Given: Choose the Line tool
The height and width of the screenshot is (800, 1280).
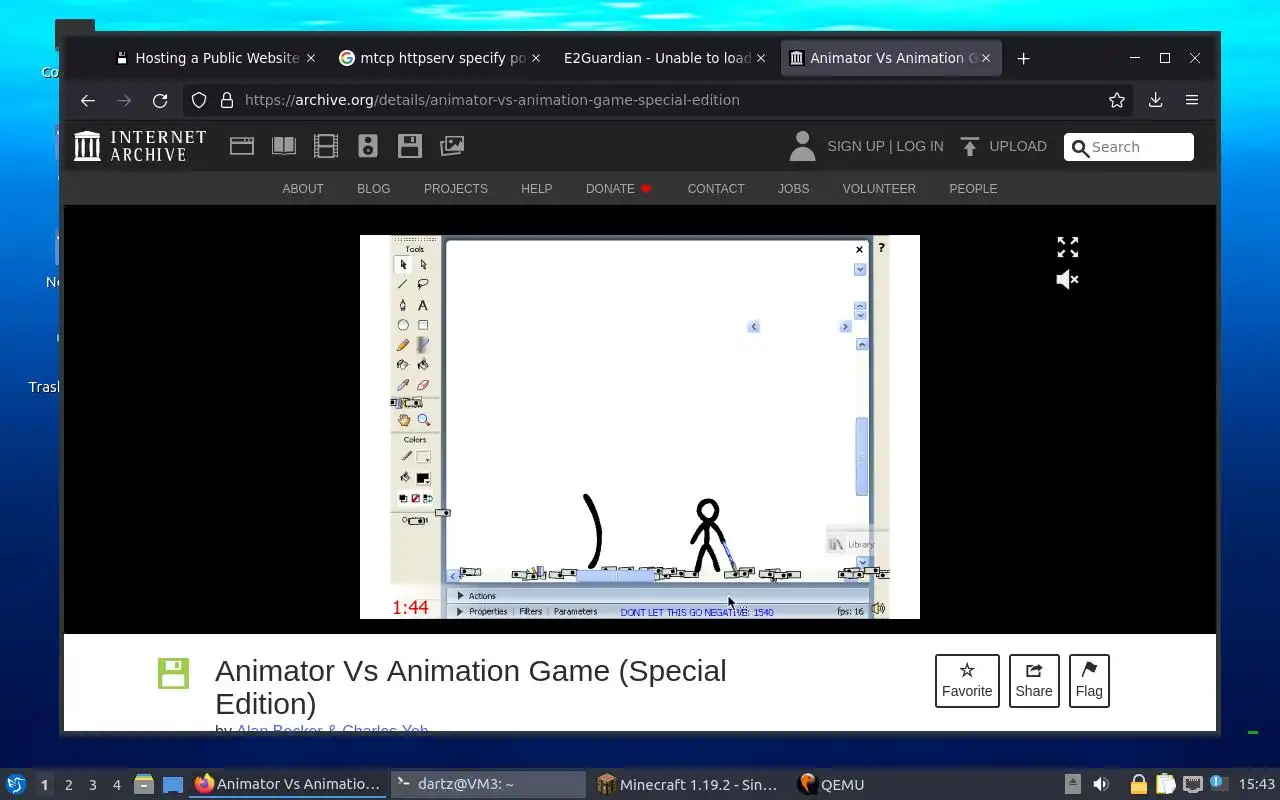Looking at the screenshot, I should 403,284.
